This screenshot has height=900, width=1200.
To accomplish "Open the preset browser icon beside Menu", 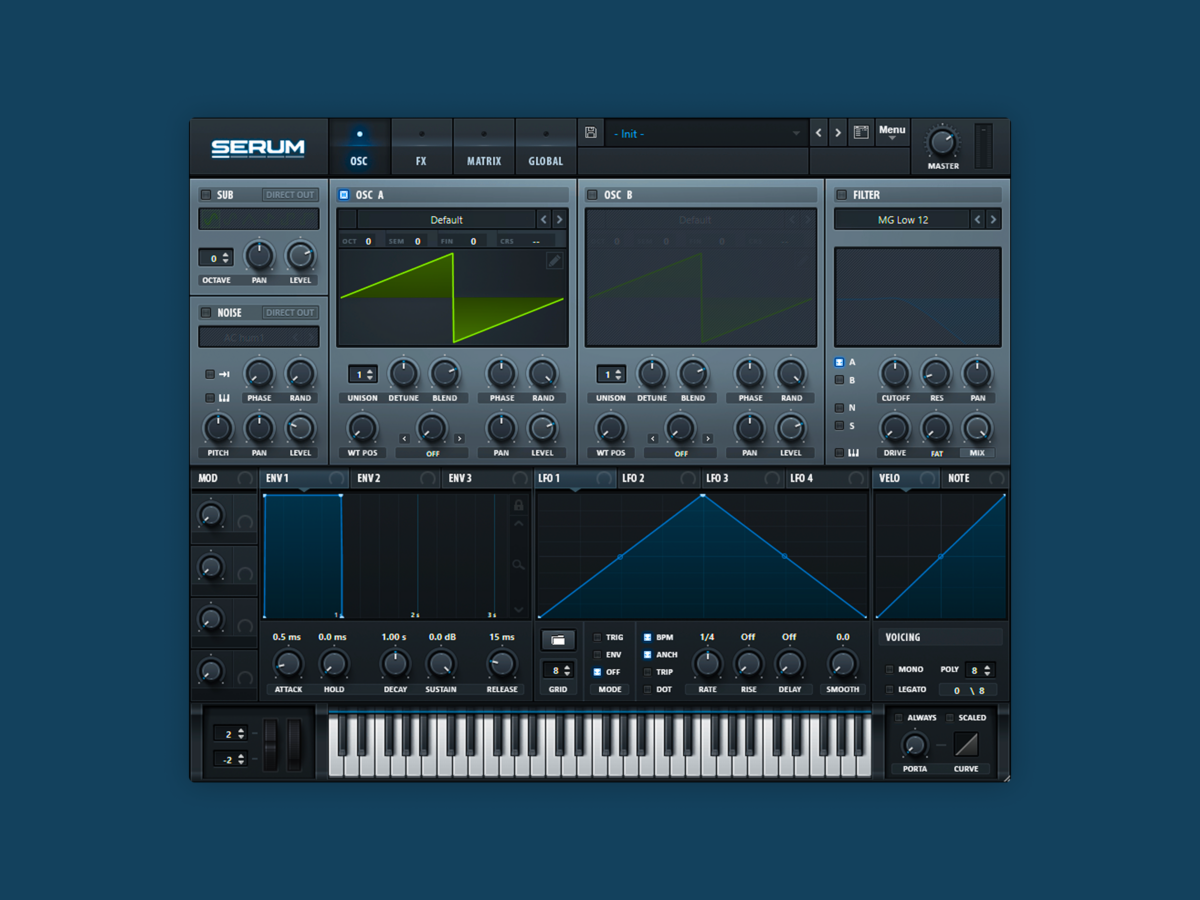I will pyautogui.click(x=860, y=132).
